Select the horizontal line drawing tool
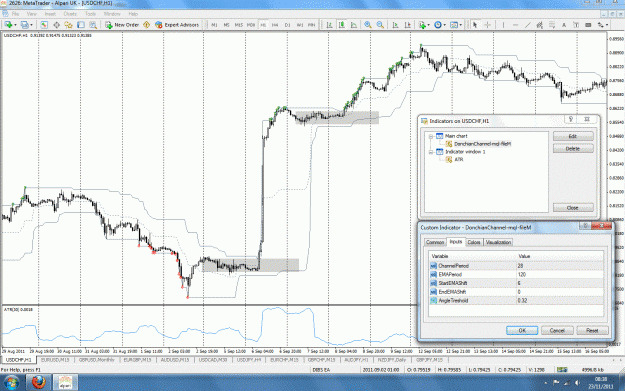The image size is (625, 391). click(x=515, y=25)
